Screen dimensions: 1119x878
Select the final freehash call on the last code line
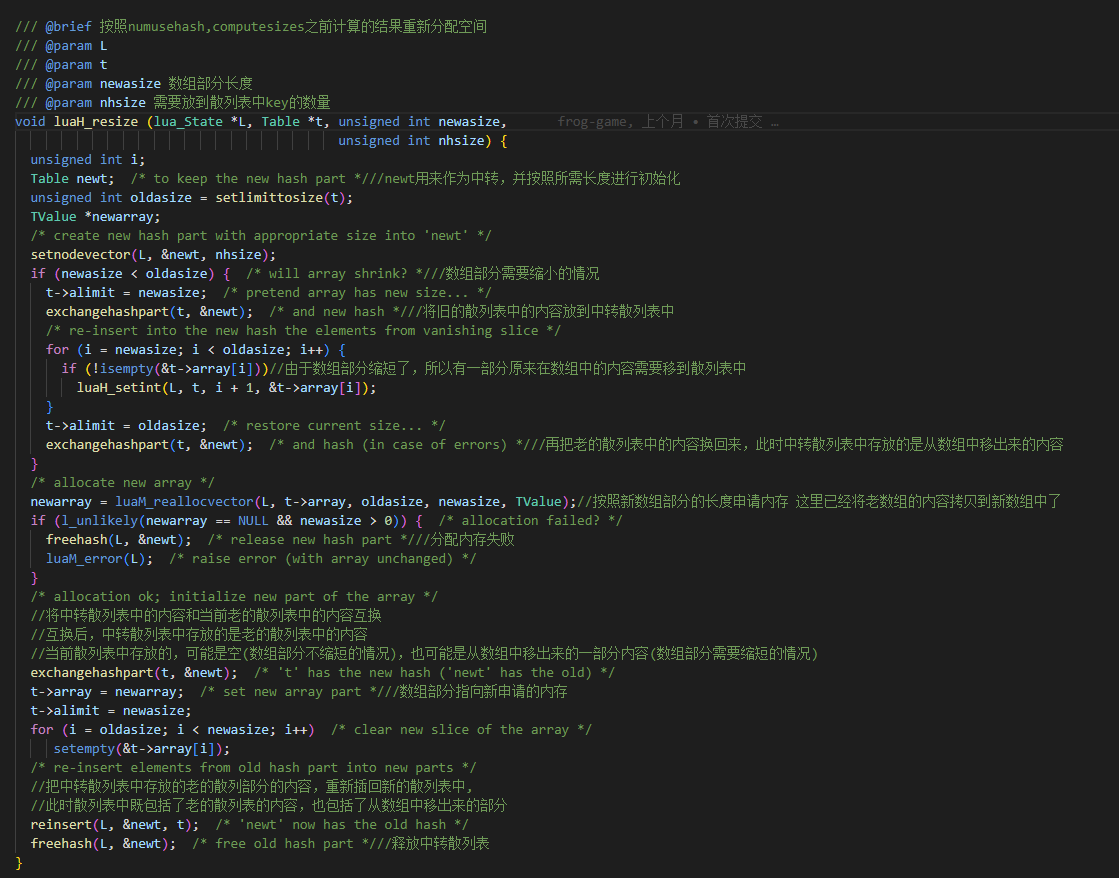pos(60,843)
